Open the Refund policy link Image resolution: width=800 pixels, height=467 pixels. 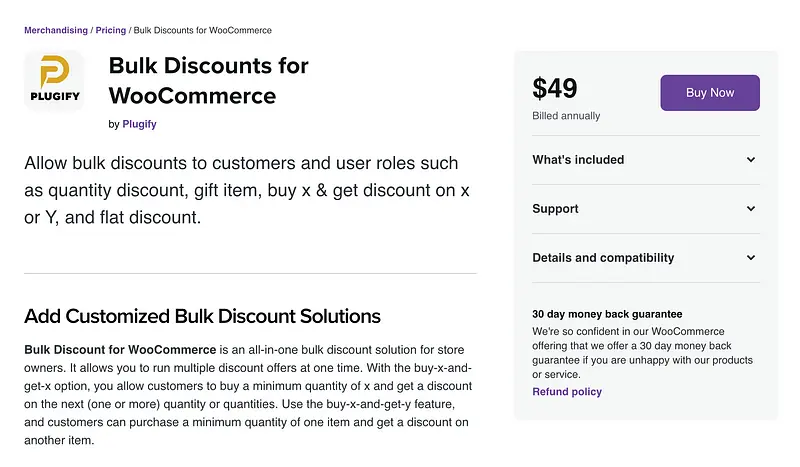(x=567, y=392)
